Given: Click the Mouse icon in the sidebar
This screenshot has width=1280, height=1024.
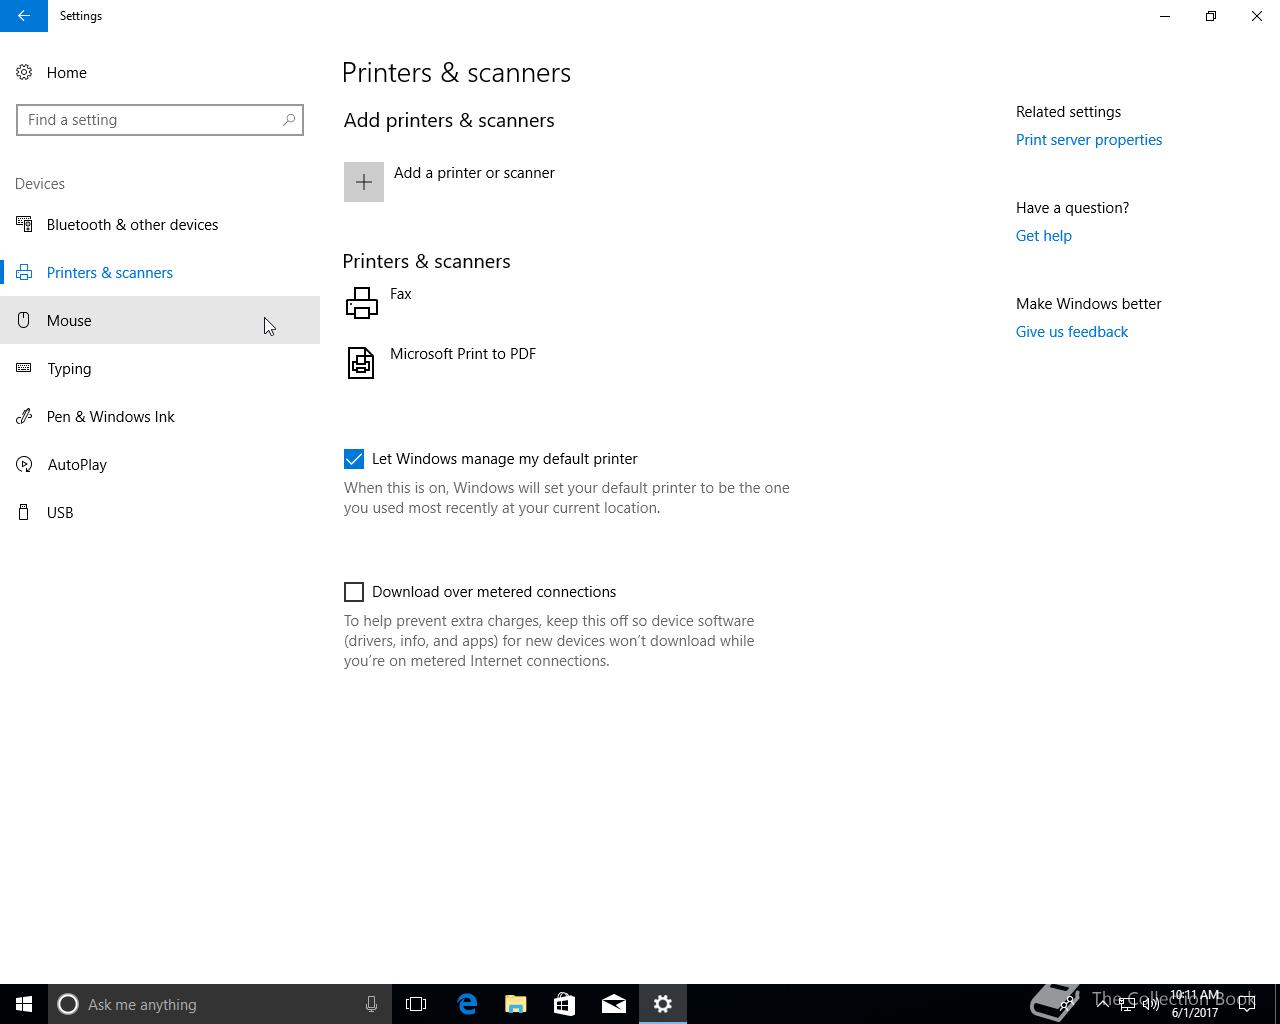Looking at the screenshot, I should (24, 320).
